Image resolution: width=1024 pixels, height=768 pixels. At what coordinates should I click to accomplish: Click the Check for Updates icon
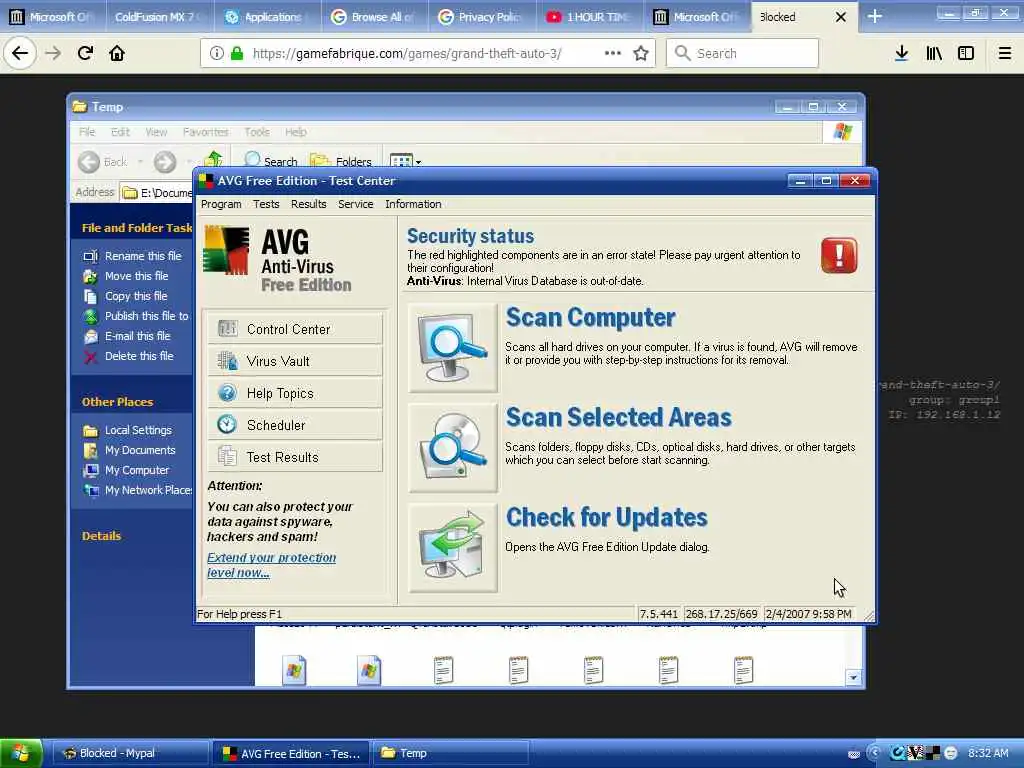(453, 548)
